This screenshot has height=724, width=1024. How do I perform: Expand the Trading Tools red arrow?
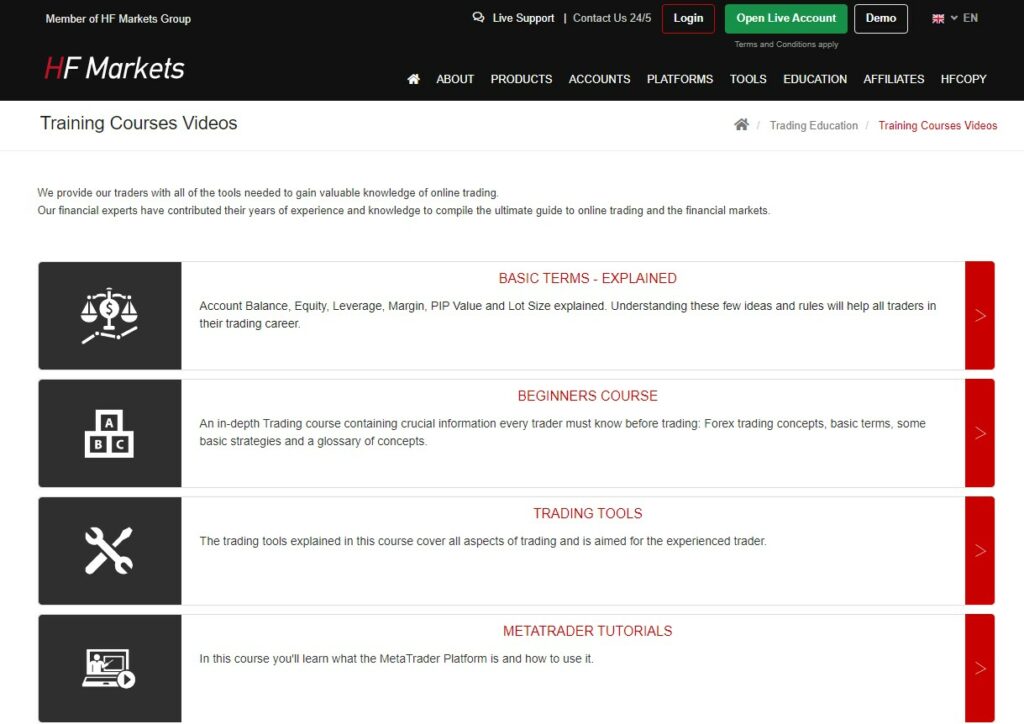[980, 551]
